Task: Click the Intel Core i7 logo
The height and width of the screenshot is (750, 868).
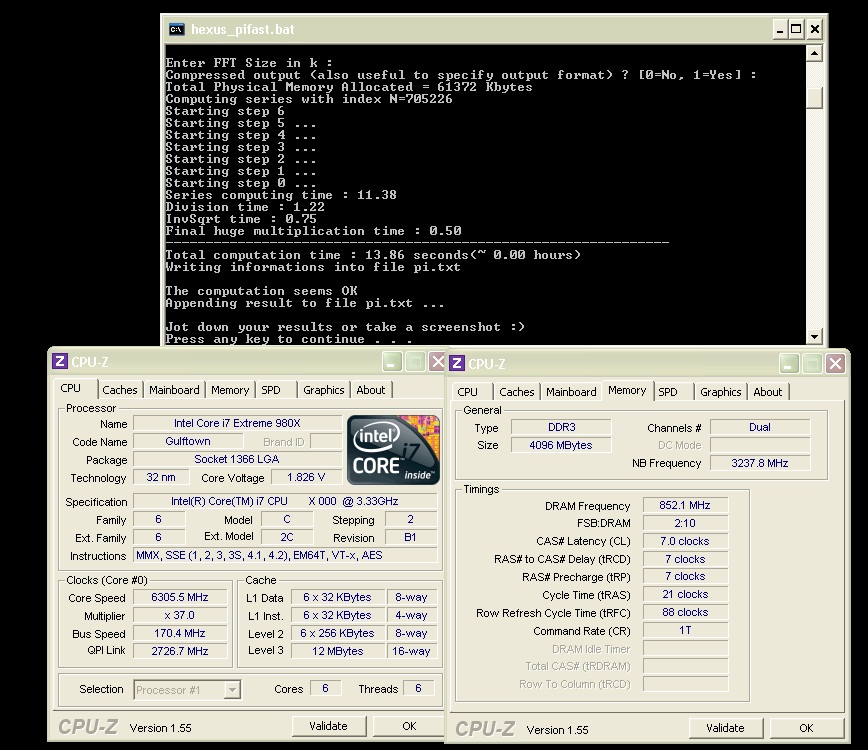Action: point(393,448)
